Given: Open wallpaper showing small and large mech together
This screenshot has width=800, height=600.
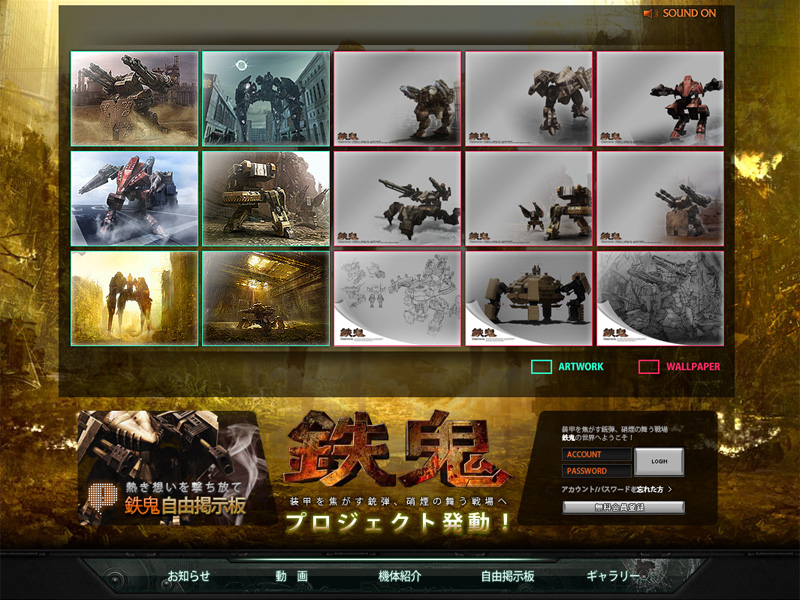Looking at the screenshot, I should click(529, 198).
